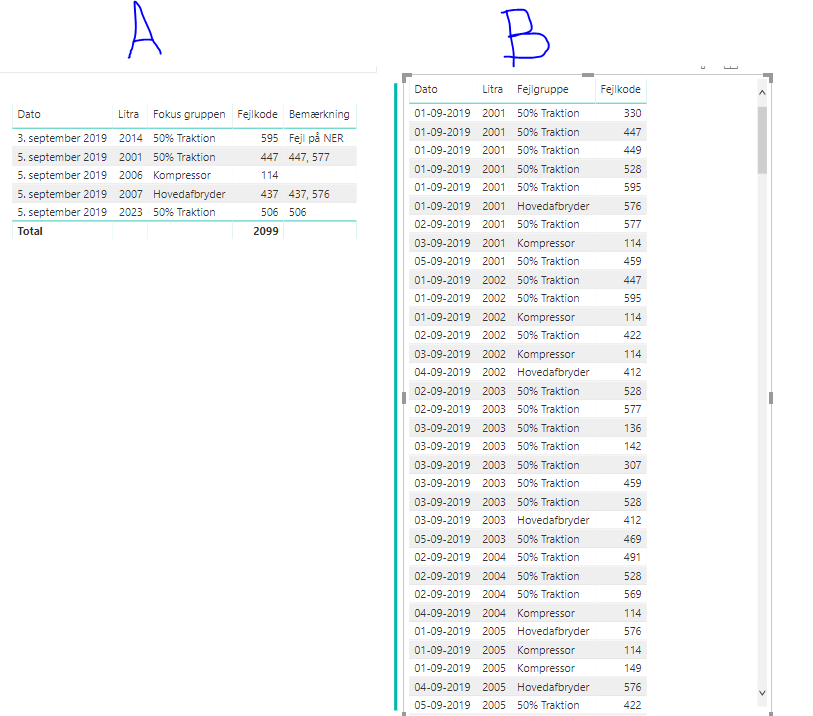Click Fokus gruppen column header in table A
813x716 pixels.
(189, 114)
